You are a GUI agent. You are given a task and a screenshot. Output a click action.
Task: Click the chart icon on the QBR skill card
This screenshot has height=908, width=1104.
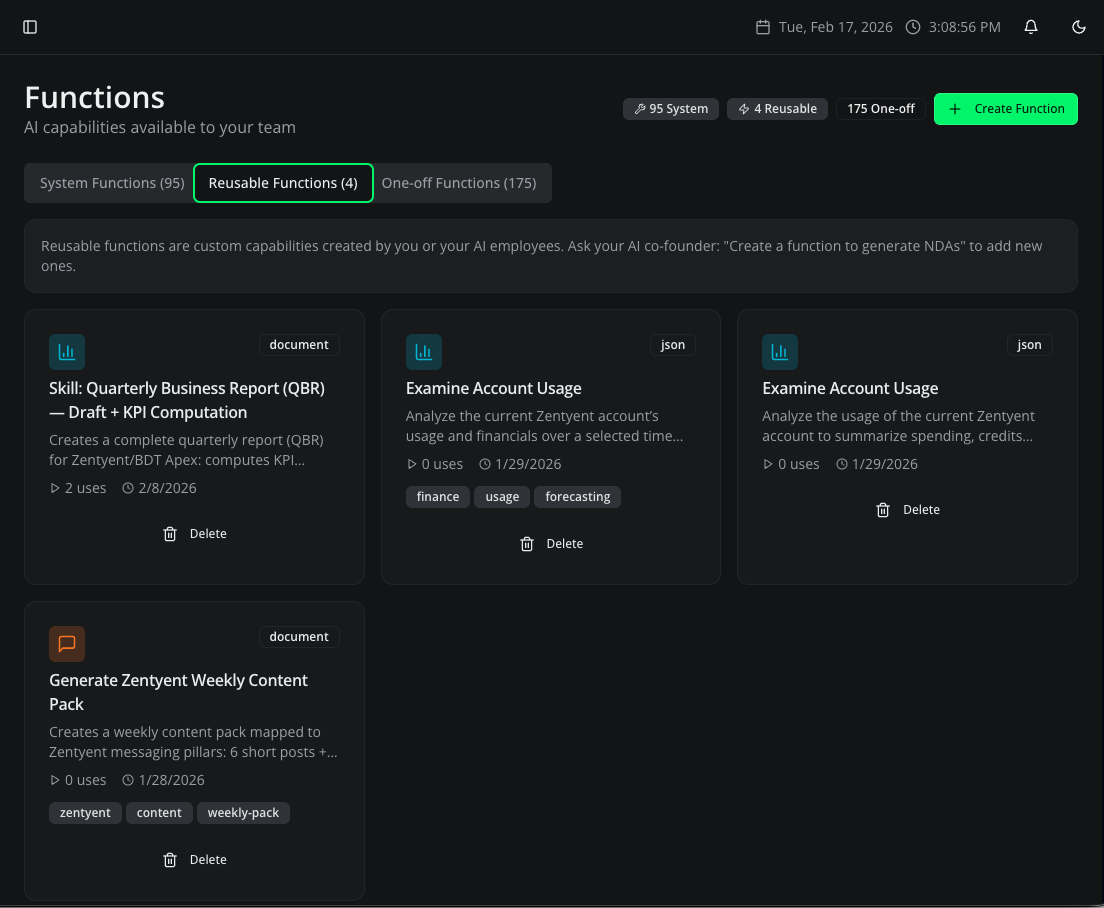[x=67, y=352]
